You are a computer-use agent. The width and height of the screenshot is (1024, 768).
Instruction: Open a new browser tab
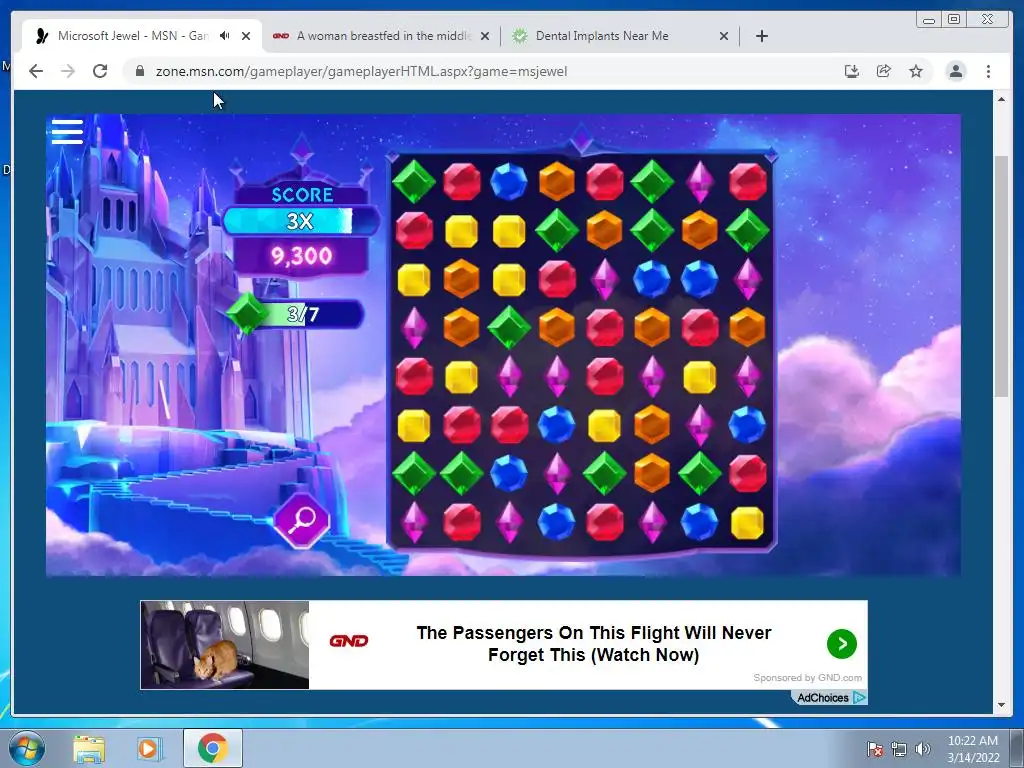(x=761, y=36)
